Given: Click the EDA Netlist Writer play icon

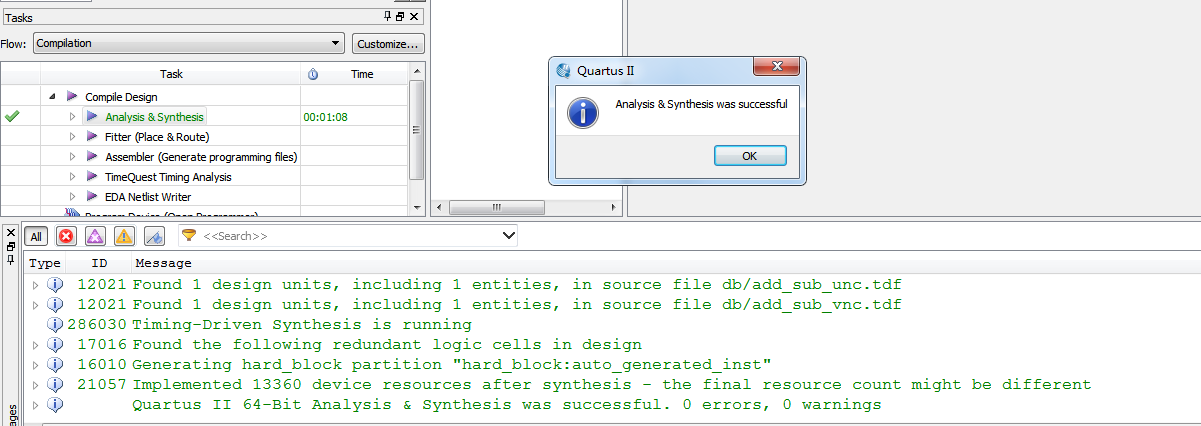Looking at the screenshot, I should coord(92,197).
